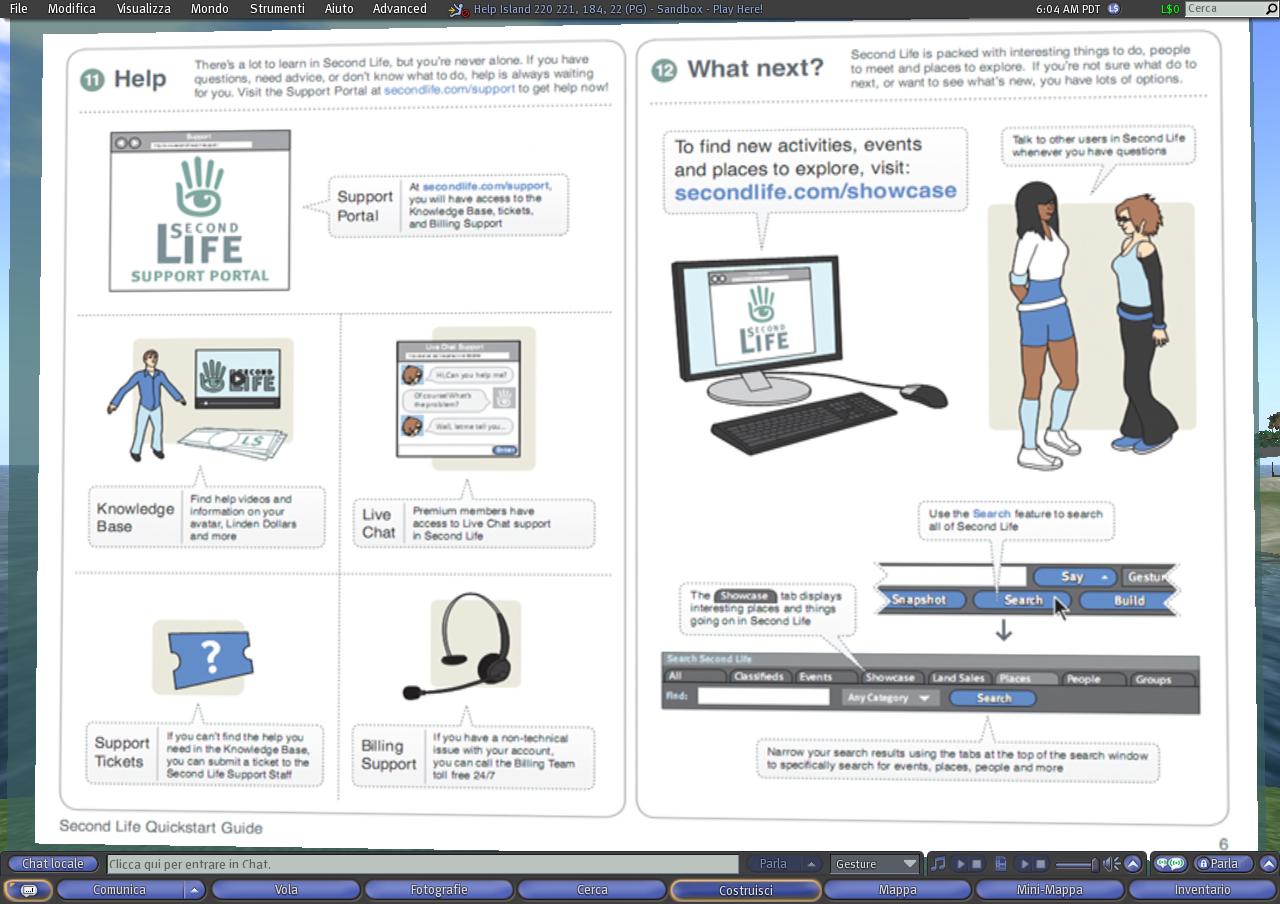Play the parcel media
The width and height of the screenshot is (1280, 904).
[1025, 864]
